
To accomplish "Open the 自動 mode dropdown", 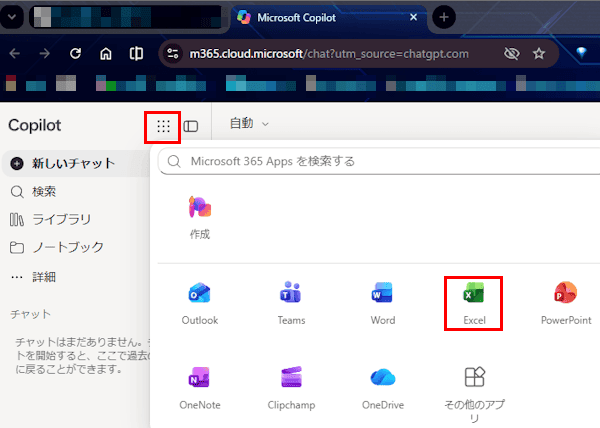I will [x=249, y=124].
